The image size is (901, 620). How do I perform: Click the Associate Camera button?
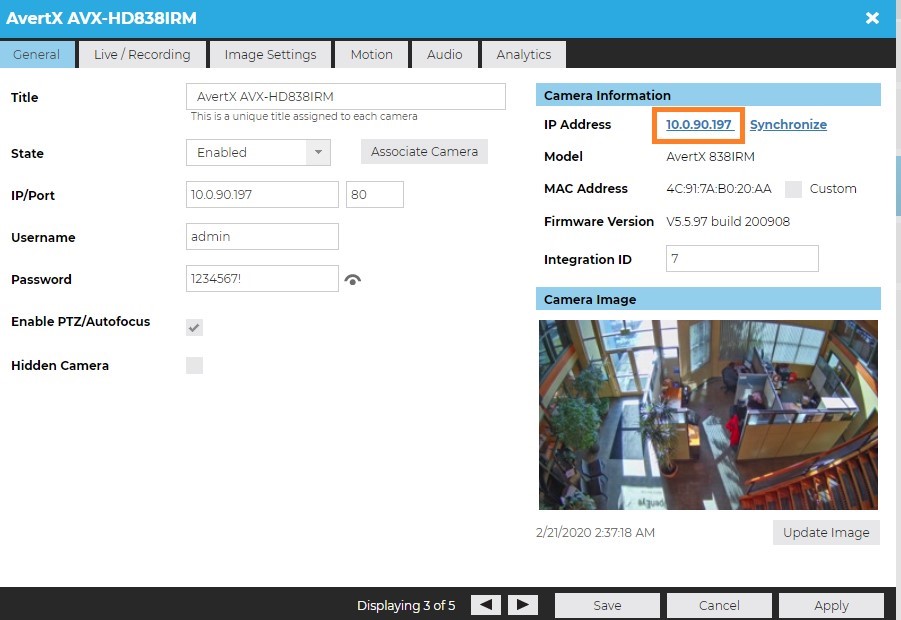424,152
